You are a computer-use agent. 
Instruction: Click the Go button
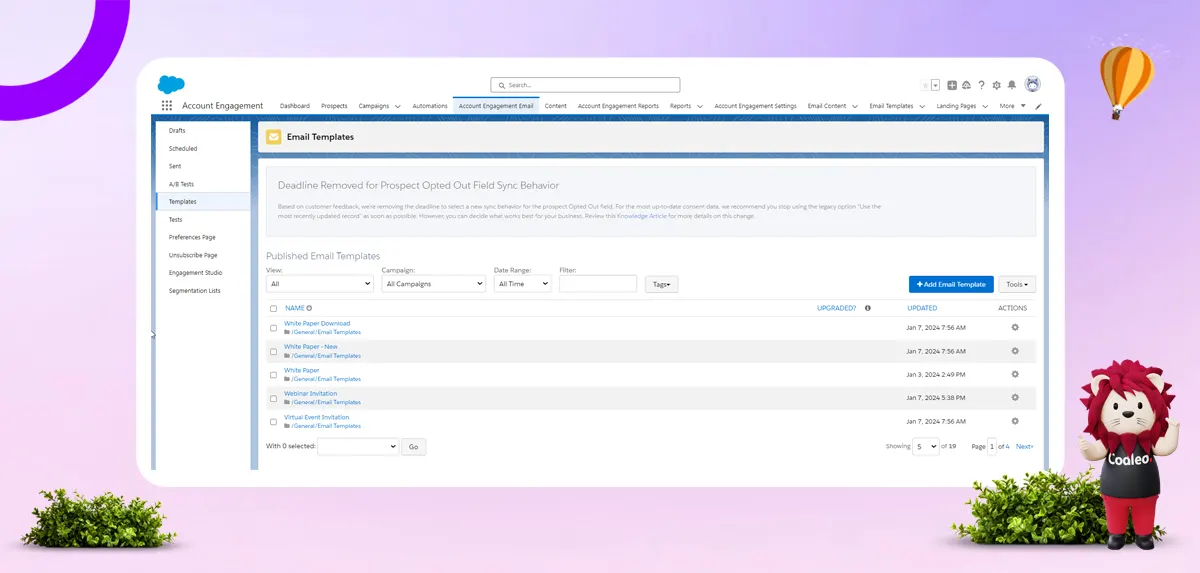(414, 447)
